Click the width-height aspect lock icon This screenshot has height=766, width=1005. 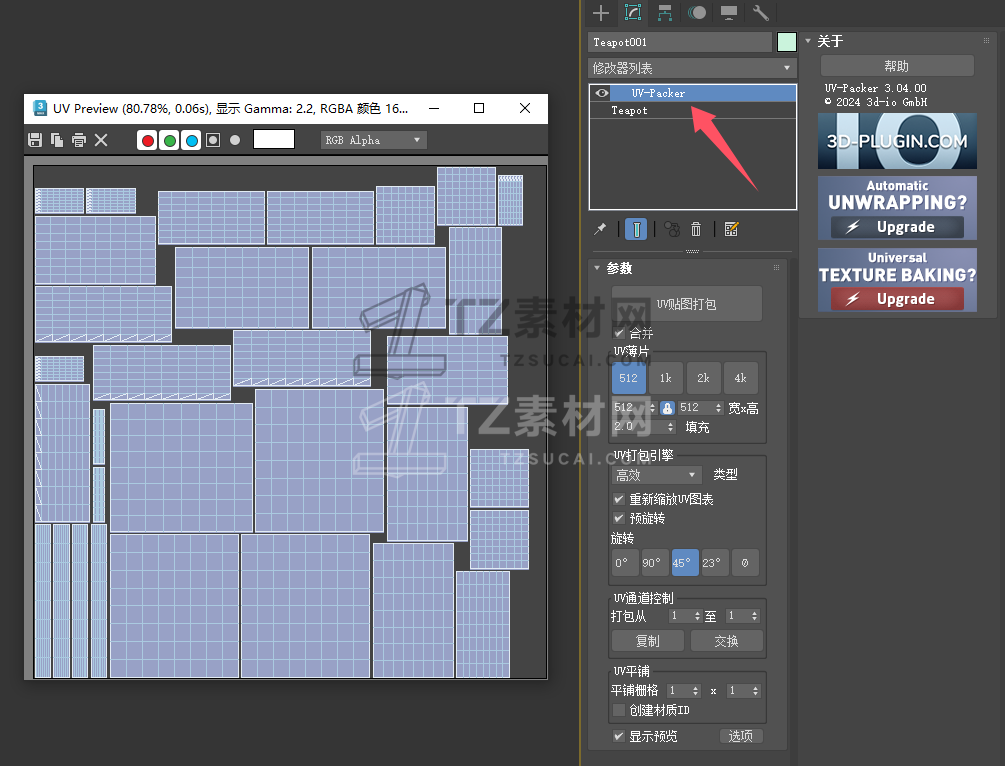click(667, 408)
